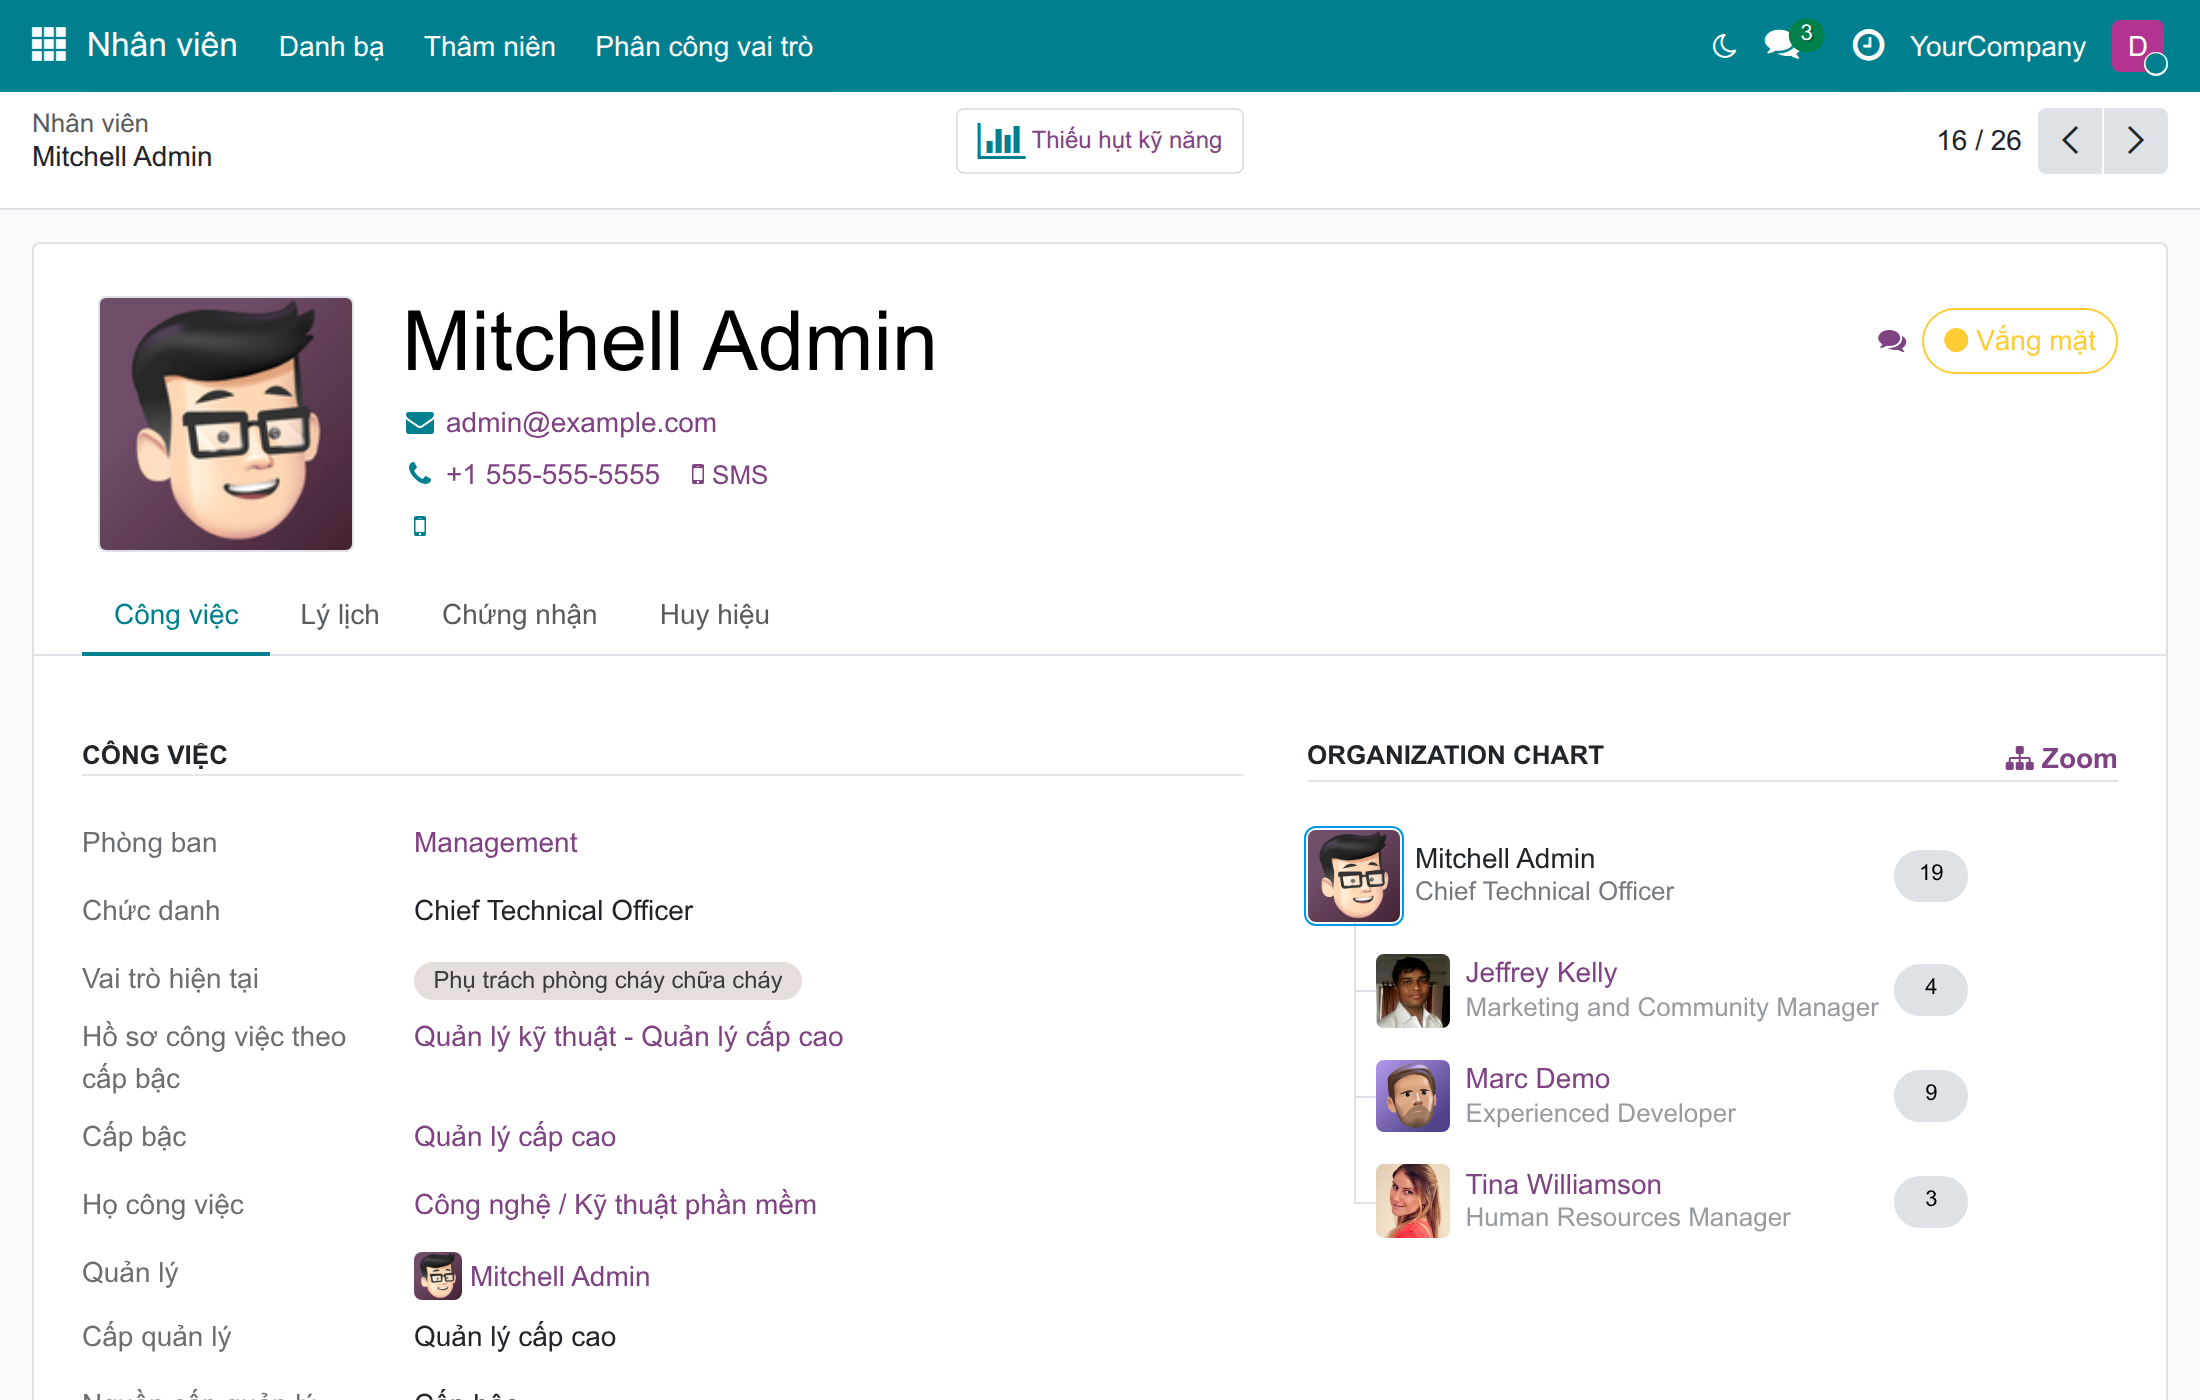The height and width of the screenshot is (1400, 2200).
Task: Open the activities clock icon
Action: (1868, 46)
